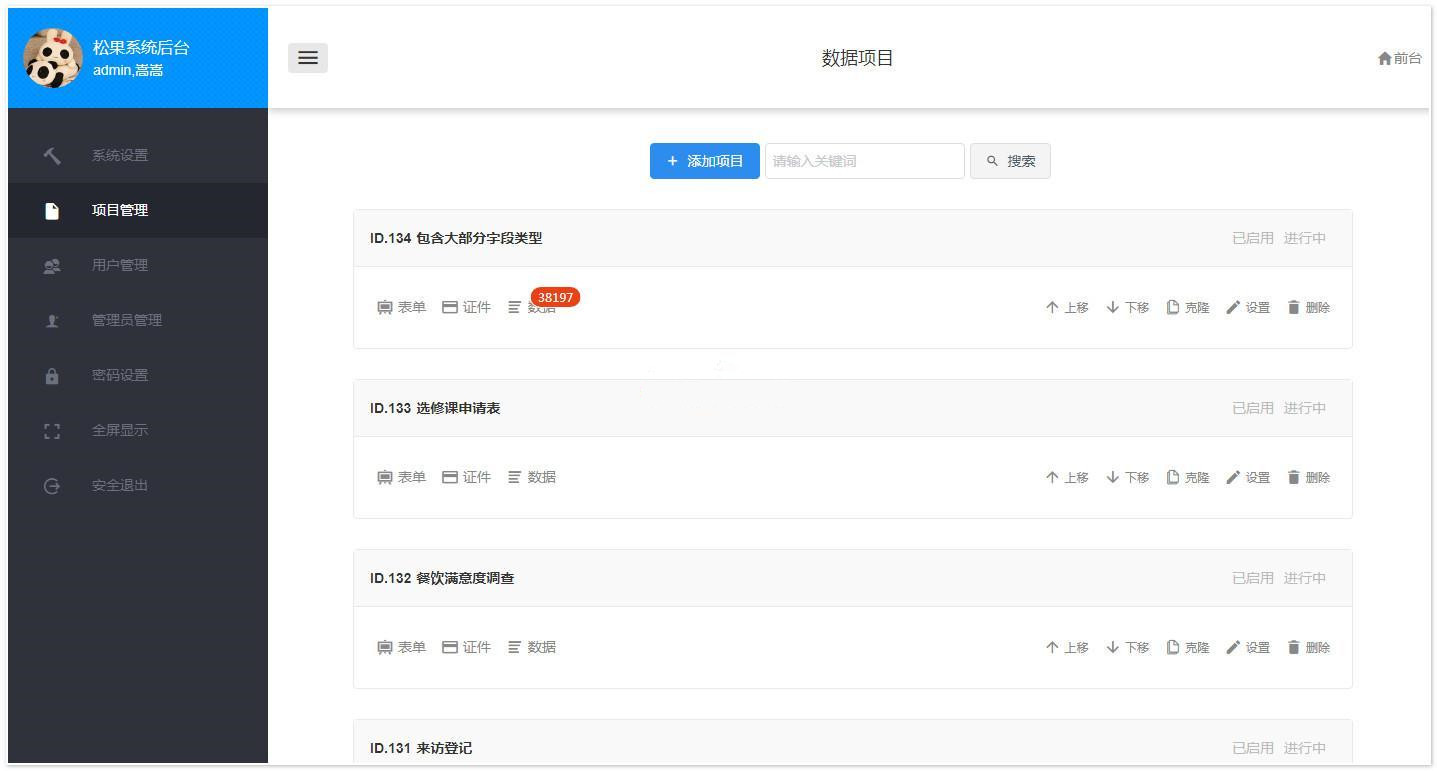1437x771 pixels.
Task: Click the 证件 icon under 选修课申请表
Action: pos(467,477)
